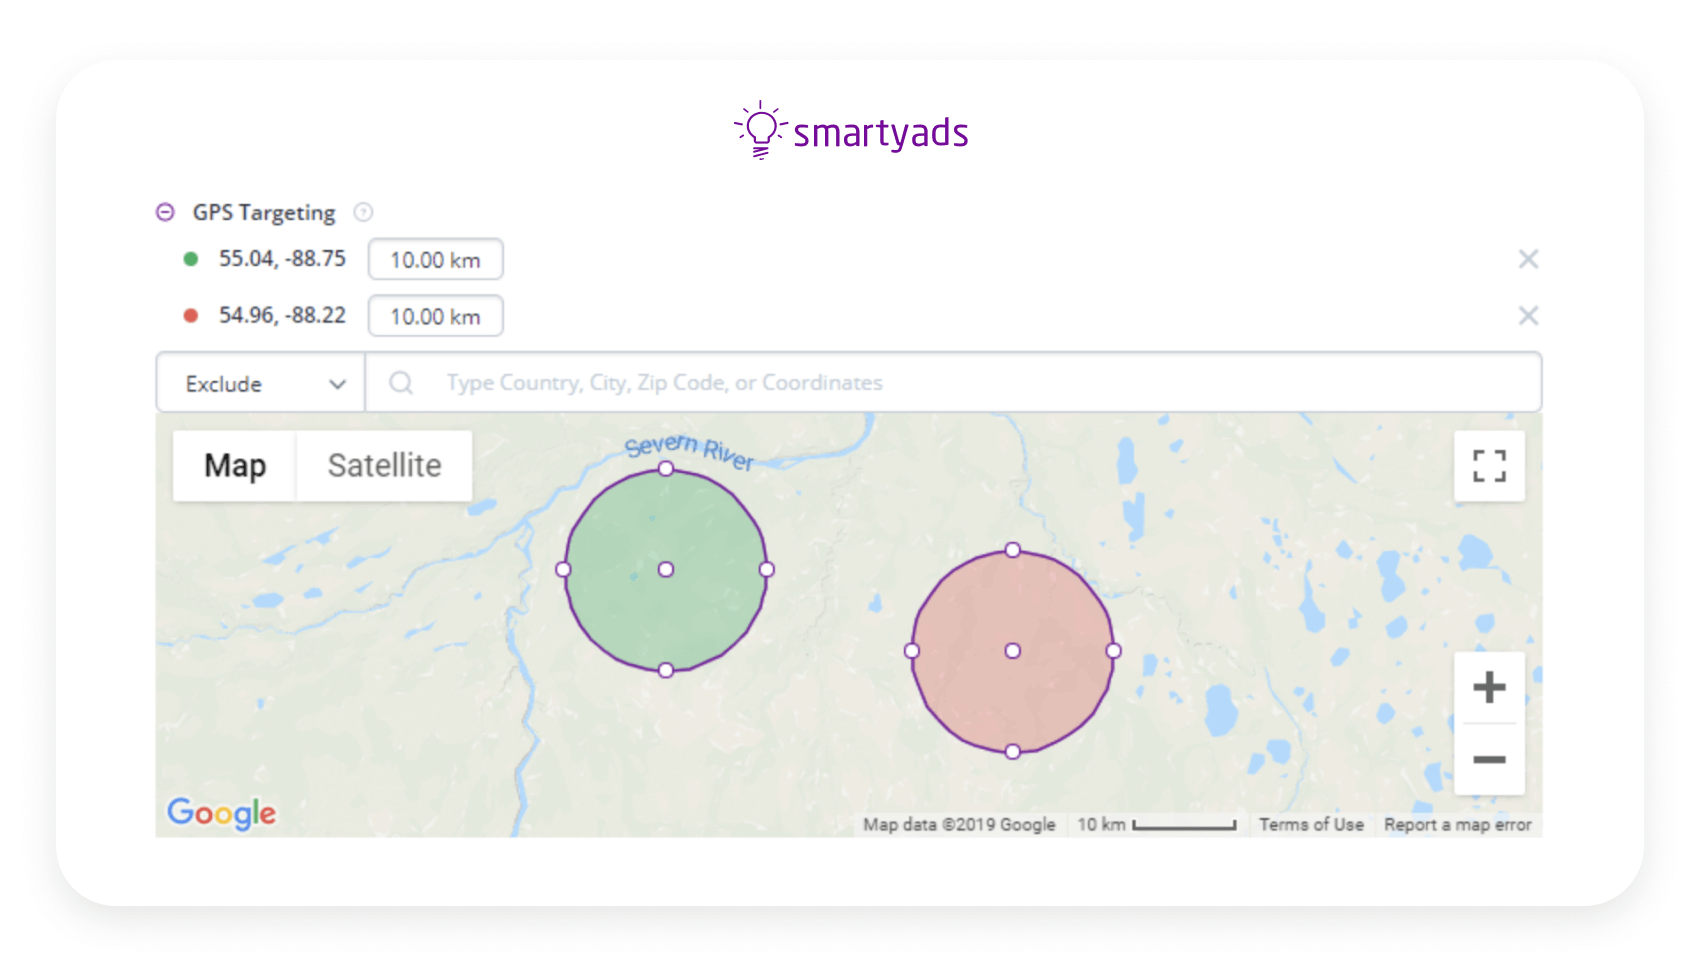Click the Google logo on the map
The width and height of the screenshot is (1700, 966).
pos(221,813)
